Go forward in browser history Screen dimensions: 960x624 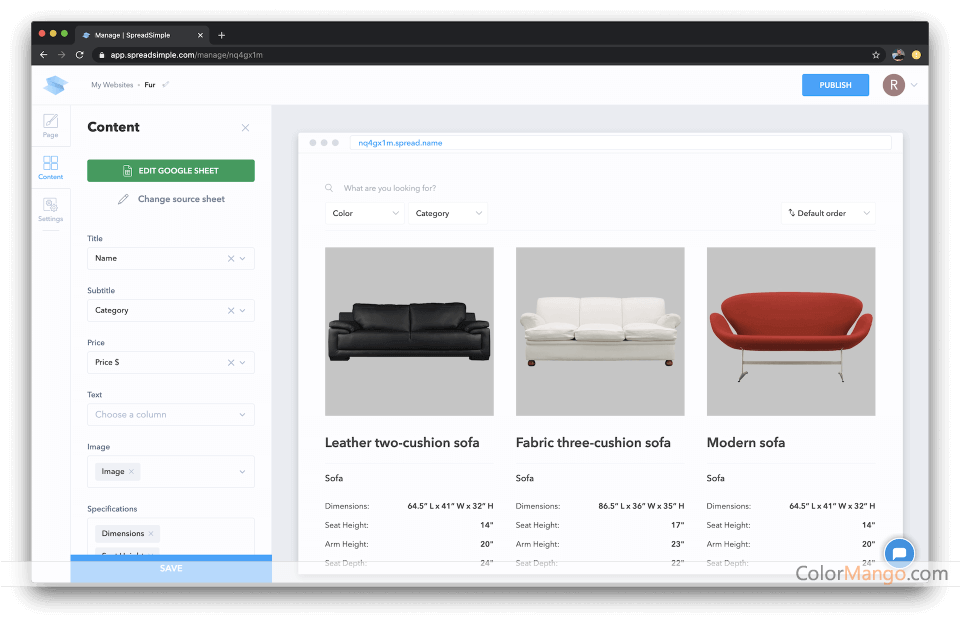61,55
